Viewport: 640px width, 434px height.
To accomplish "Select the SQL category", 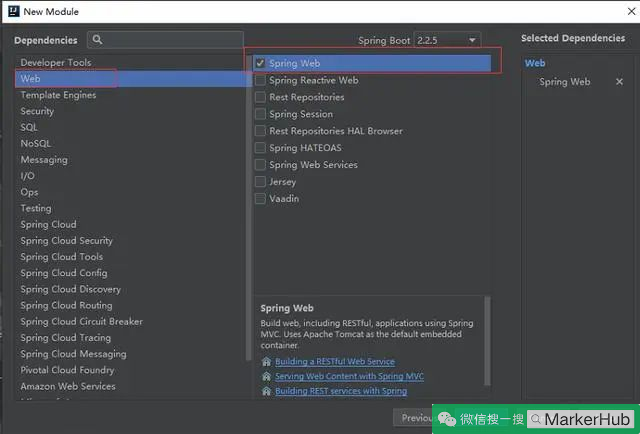I will tap(131, 127).
